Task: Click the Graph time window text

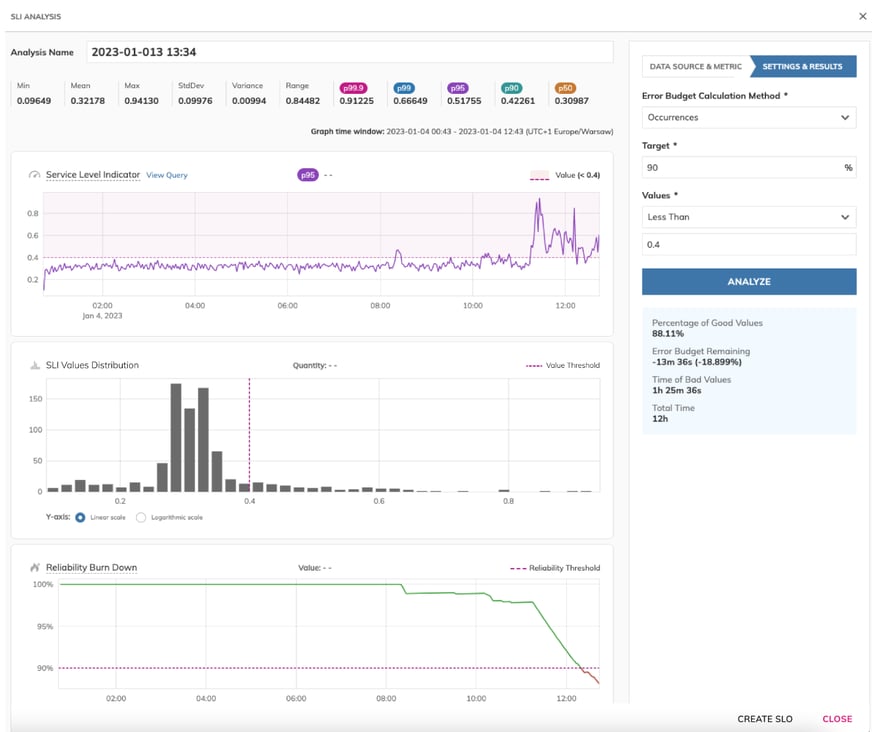Action: coord(462,132)
